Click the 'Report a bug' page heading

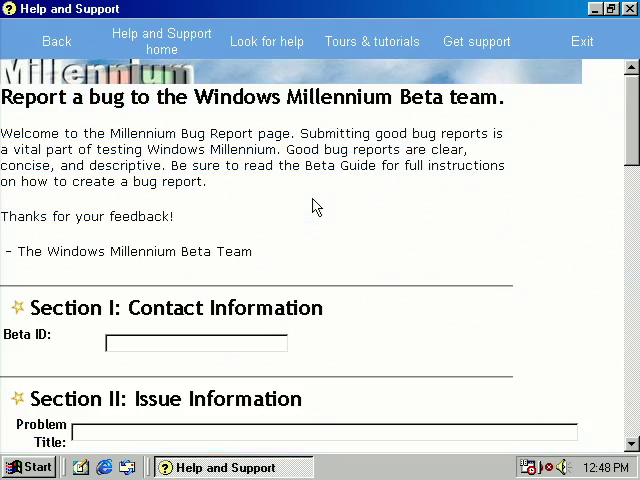pyautogui.click(x=252, y=97)
